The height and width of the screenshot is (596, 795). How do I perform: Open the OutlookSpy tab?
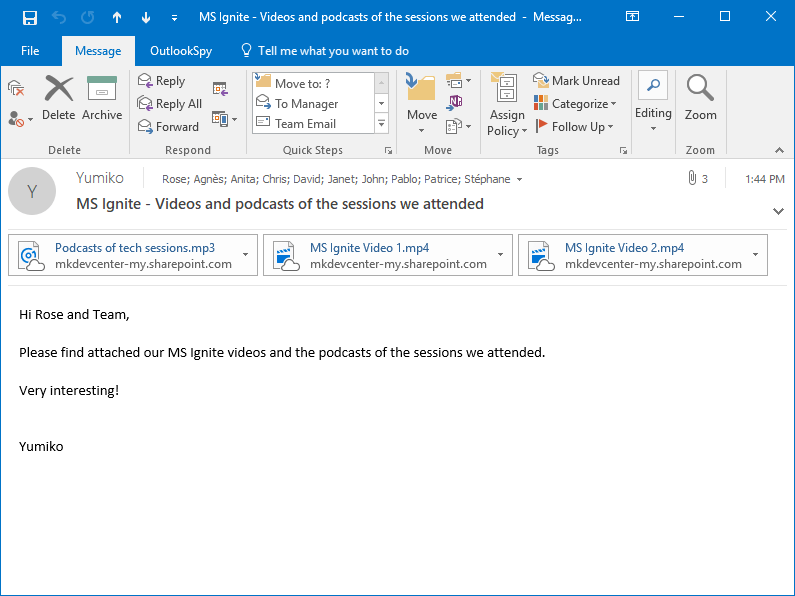pyautogui.click(x=181, y=51)
